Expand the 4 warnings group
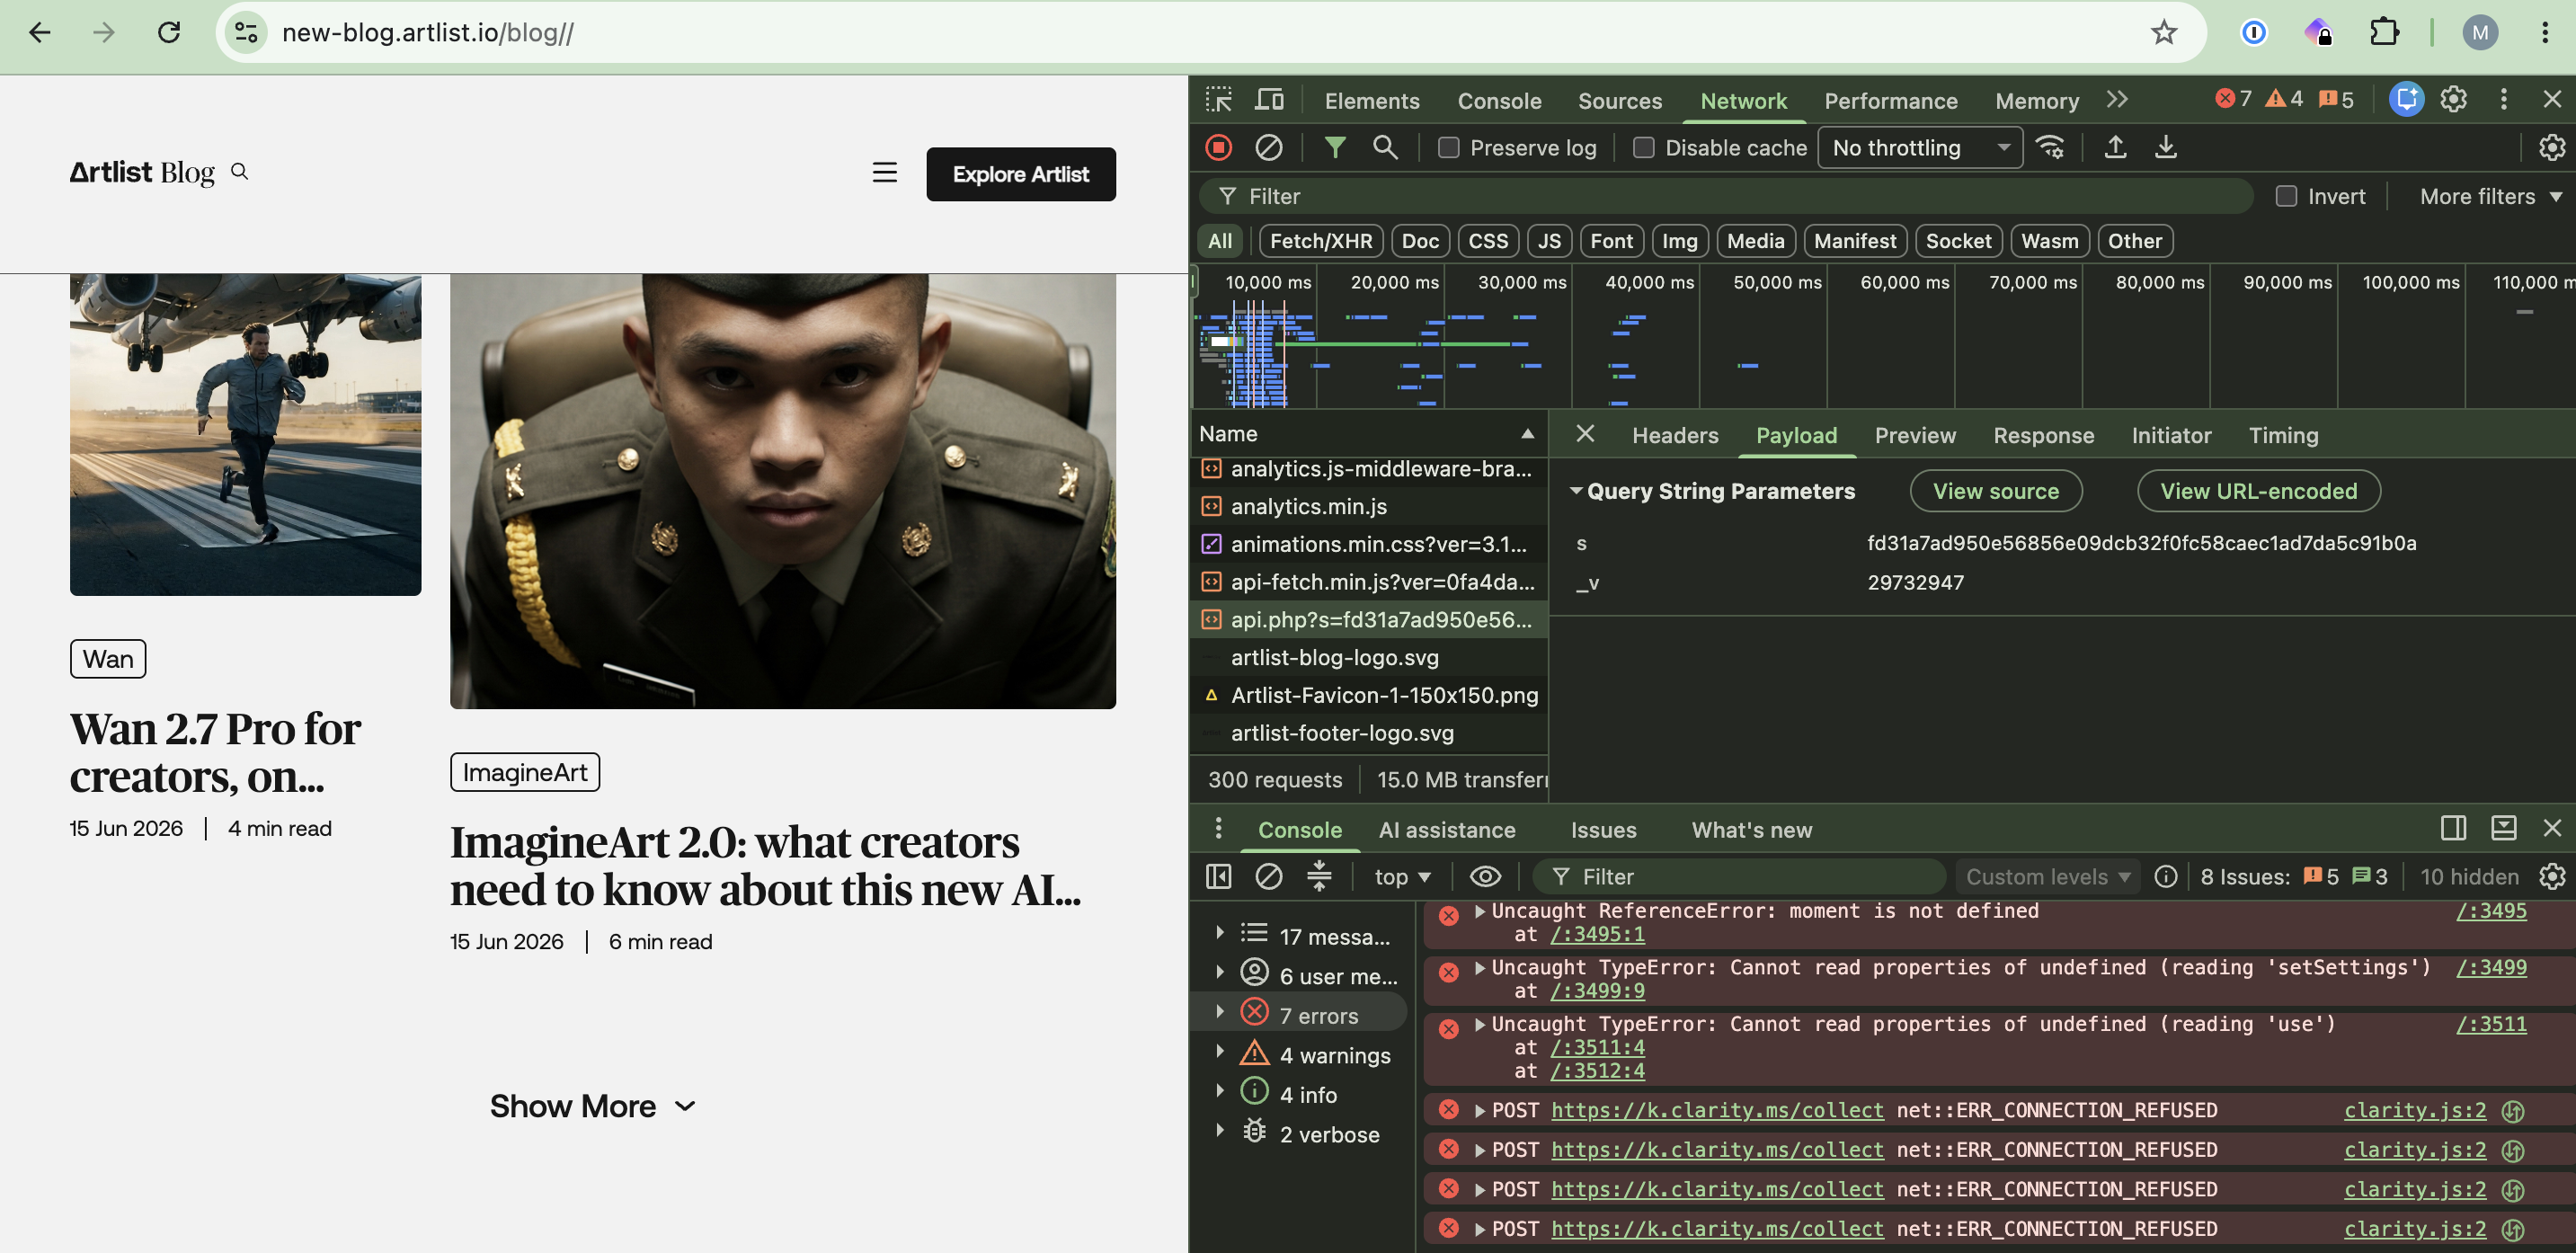Image resolution: width=2576 pixels, height=1253 pixels. click(x=1219, y=1051)
